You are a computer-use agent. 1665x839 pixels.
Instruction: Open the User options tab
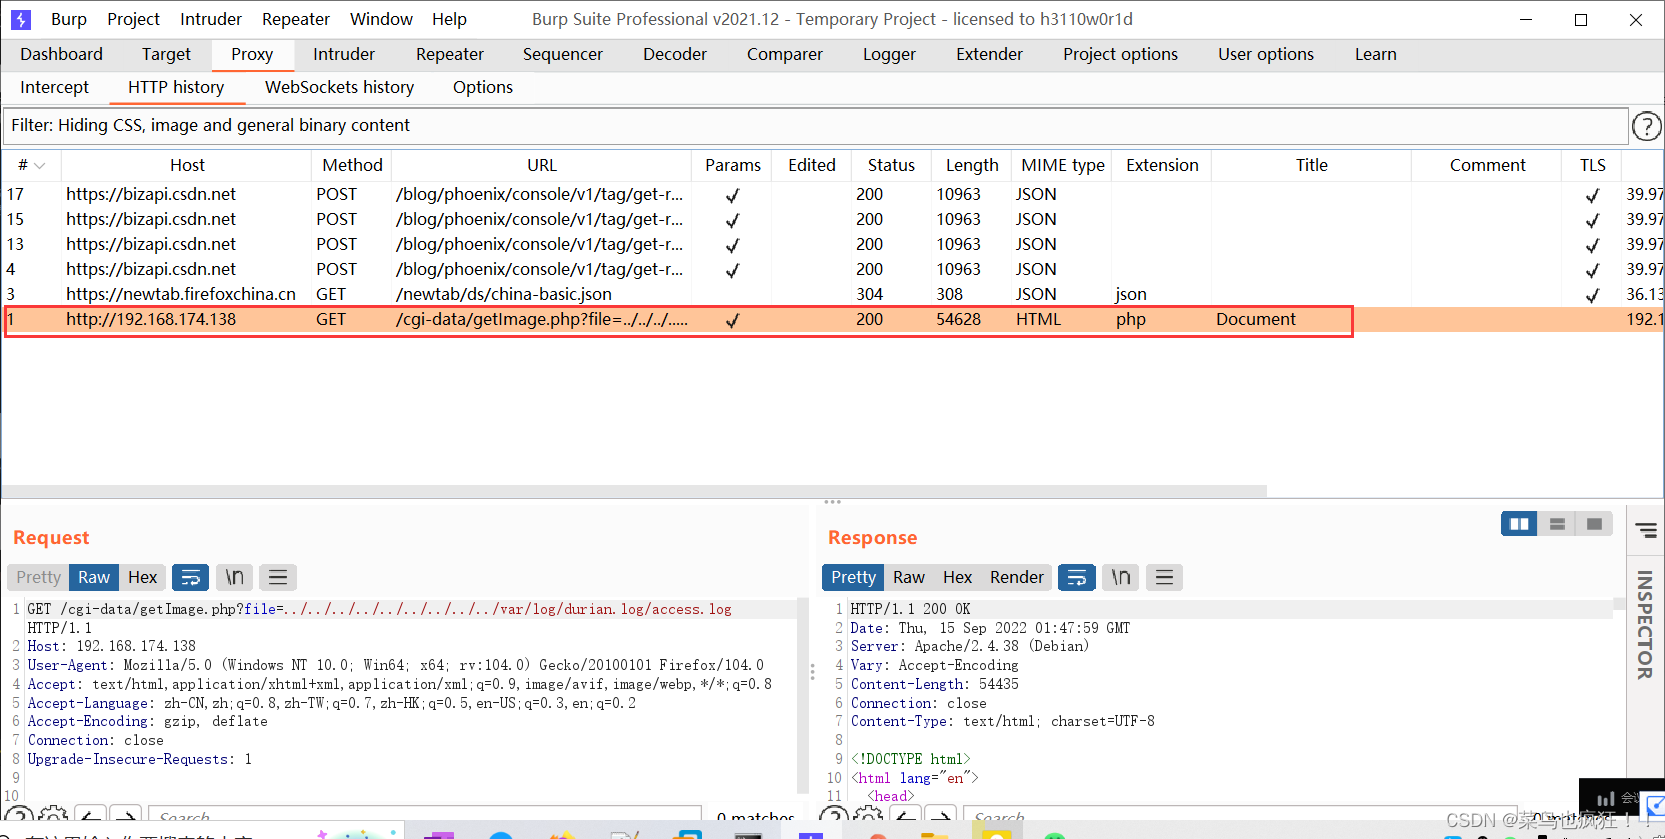click(1266, 54)
